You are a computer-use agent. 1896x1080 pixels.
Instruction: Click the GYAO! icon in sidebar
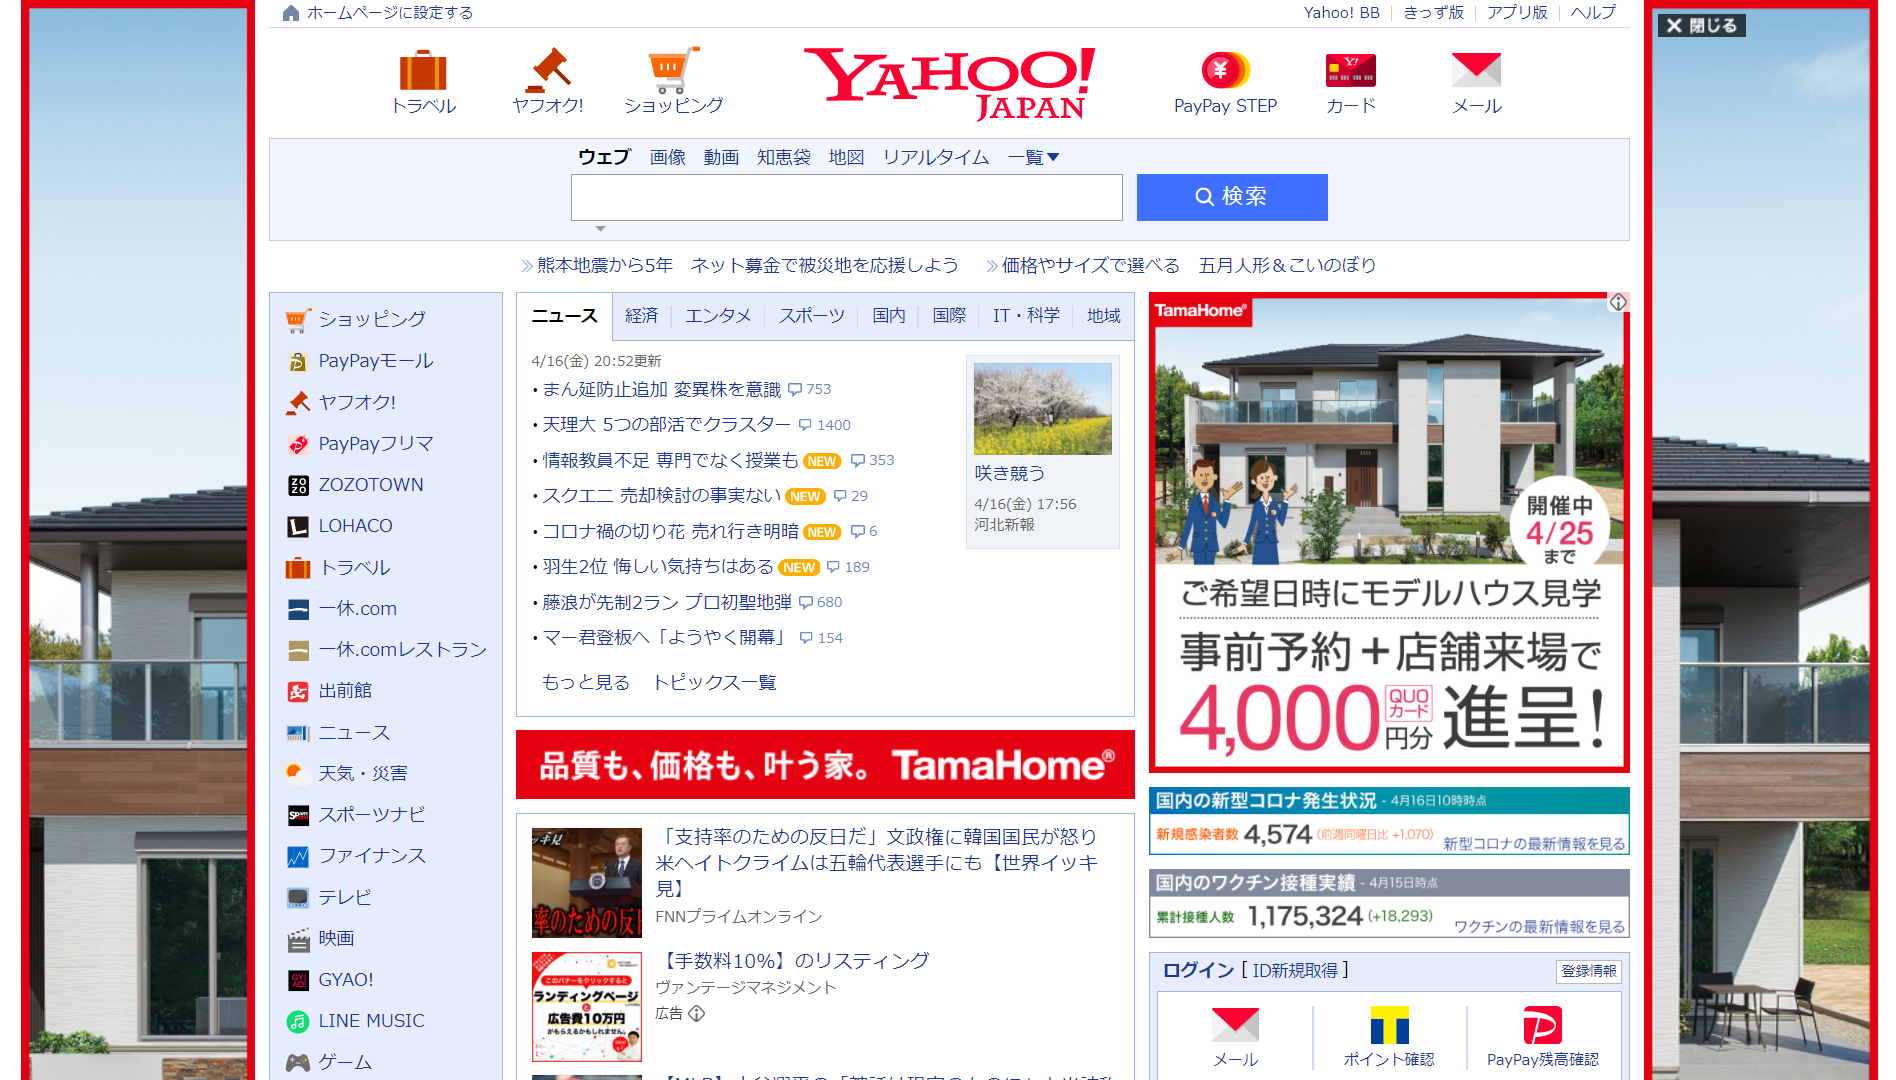click(298, 980)
